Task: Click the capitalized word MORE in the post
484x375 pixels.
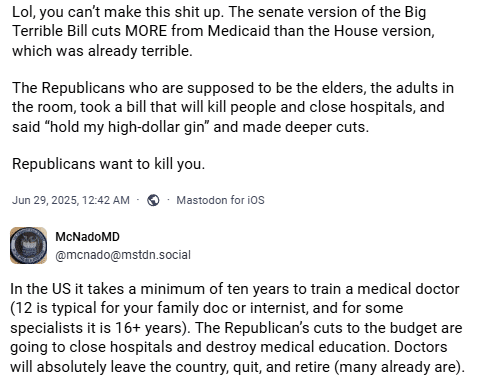Action: coord(146,31)
